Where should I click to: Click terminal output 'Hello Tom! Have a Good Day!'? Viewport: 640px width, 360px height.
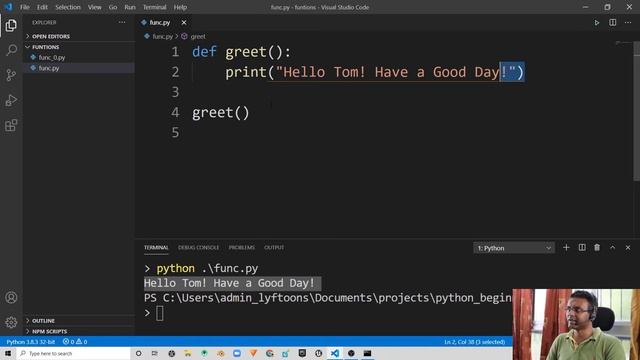pos(229,283)
